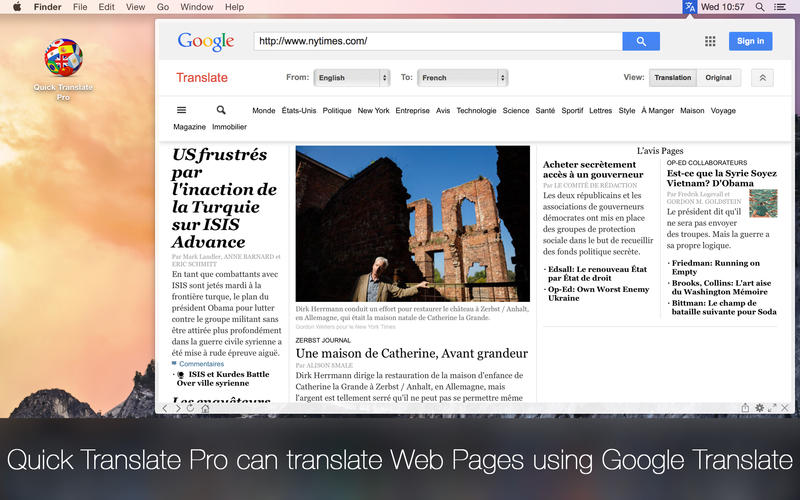
Task: Switch view to Original
Action: [718, 77]
